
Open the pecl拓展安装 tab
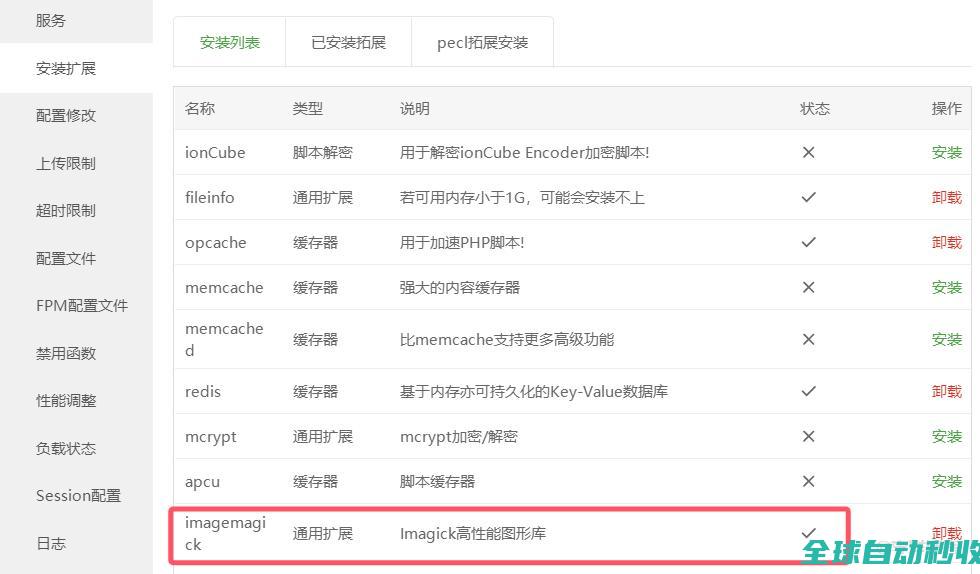482,42
